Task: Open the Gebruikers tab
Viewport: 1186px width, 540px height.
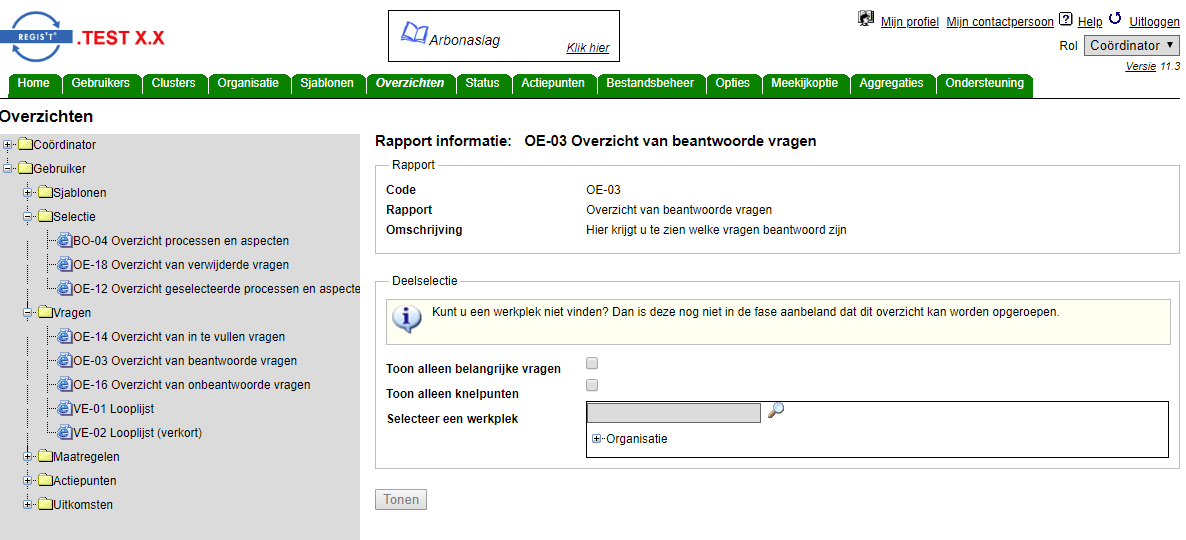Action: tap(101, 83)
